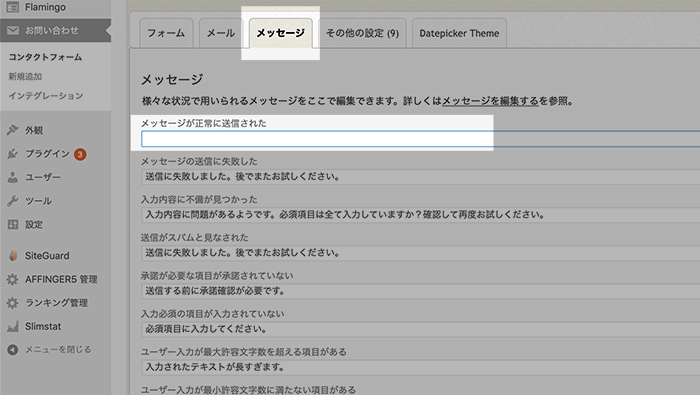Select コンタクトフォーム submenu link
This screenshot has height=395, width=700.
45,57
